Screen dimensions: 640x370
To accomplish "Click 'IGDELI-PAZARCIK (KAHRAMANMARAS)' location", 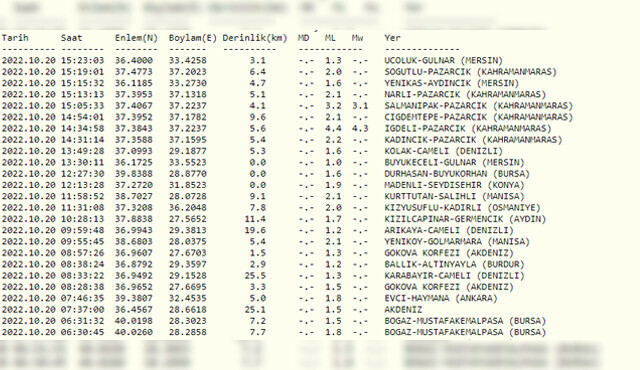I will point(468,129).
